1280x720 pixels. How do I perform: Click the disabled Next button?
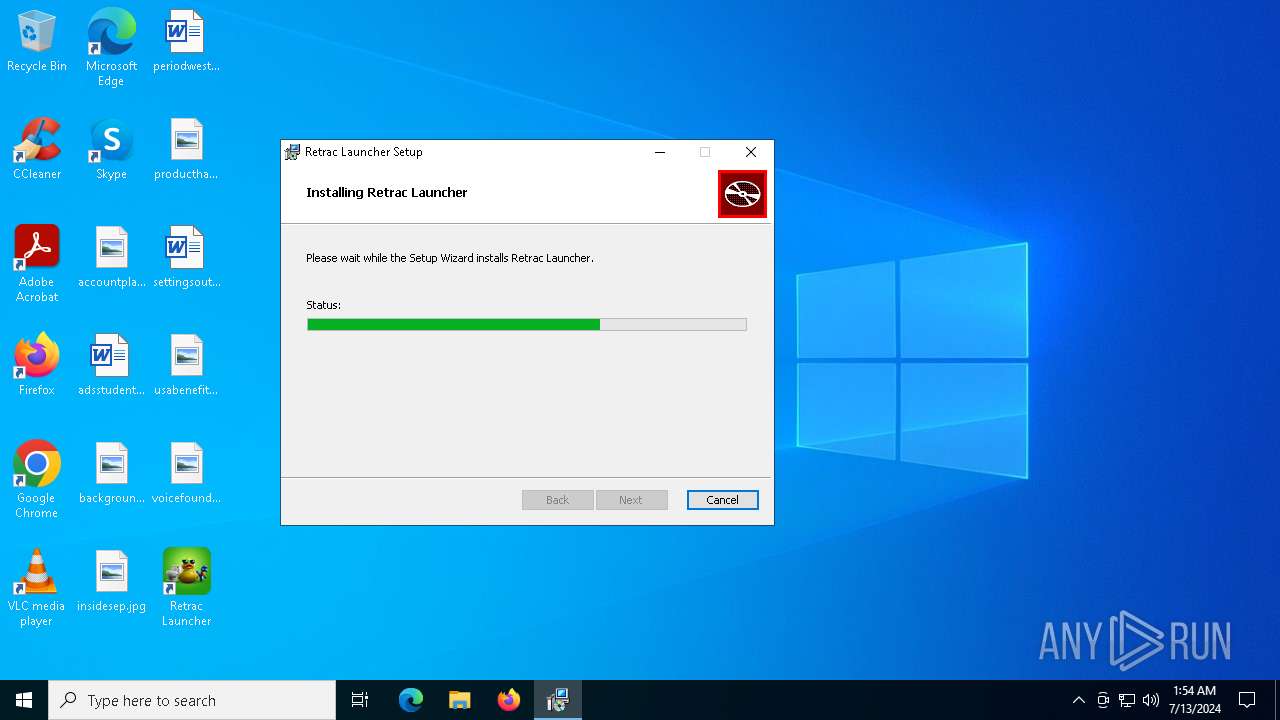(x=631, y=500)
